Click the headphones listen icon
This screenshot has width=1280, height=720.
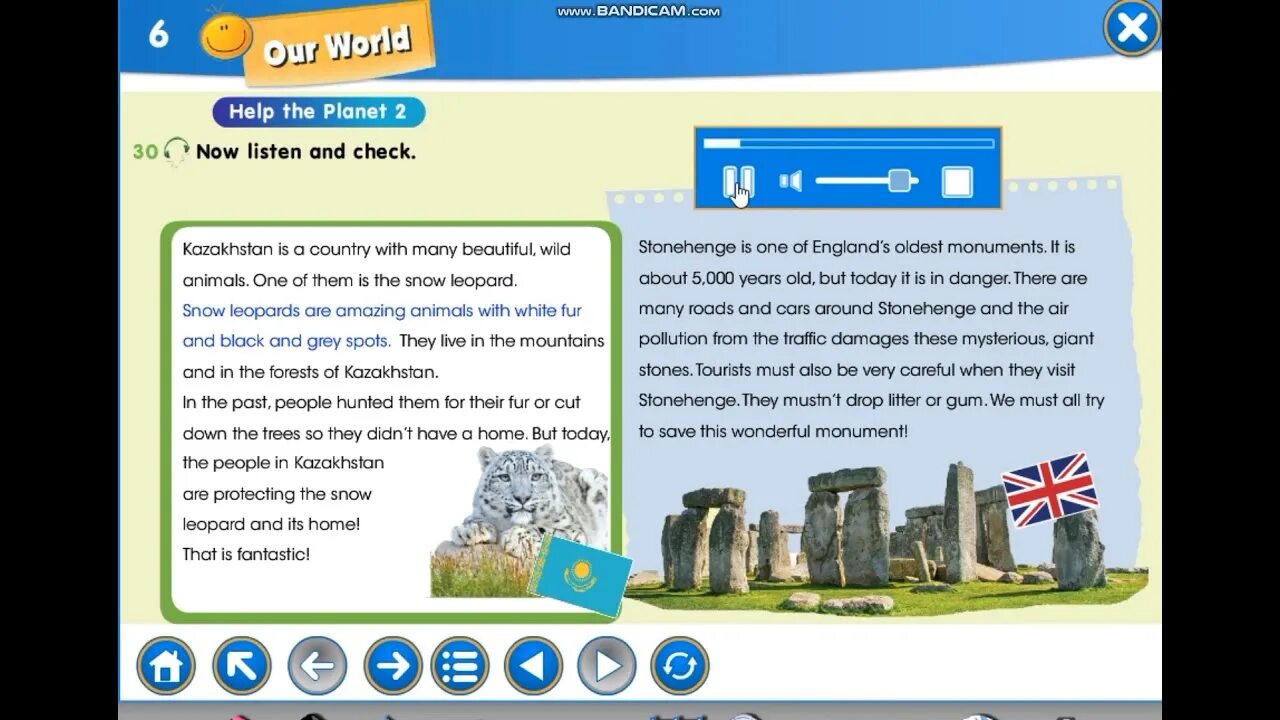(177, 152)
